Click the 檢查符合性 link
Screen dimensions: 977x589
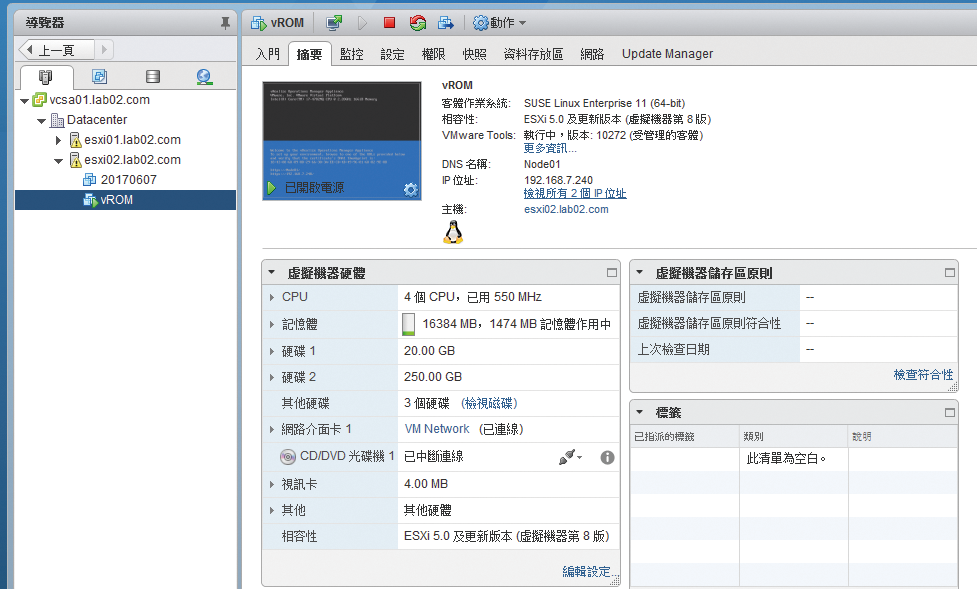923,375
